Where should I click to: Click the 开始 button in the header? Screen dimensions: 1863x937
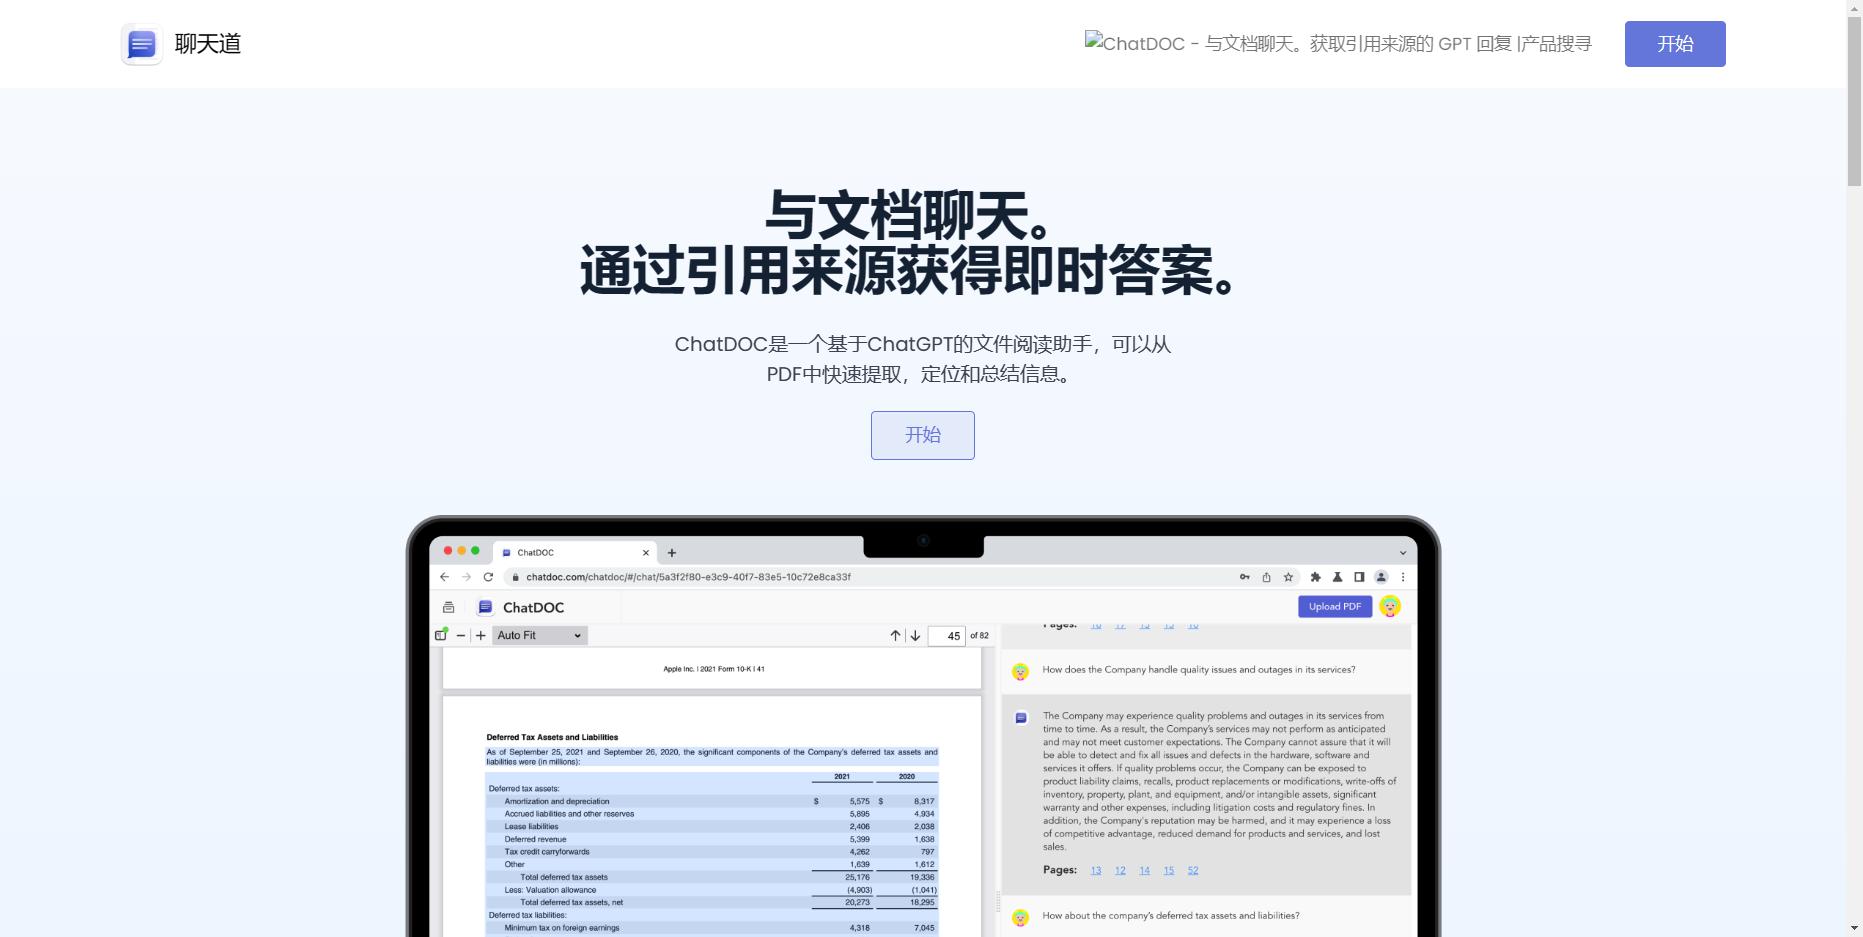pos(1674,43)
